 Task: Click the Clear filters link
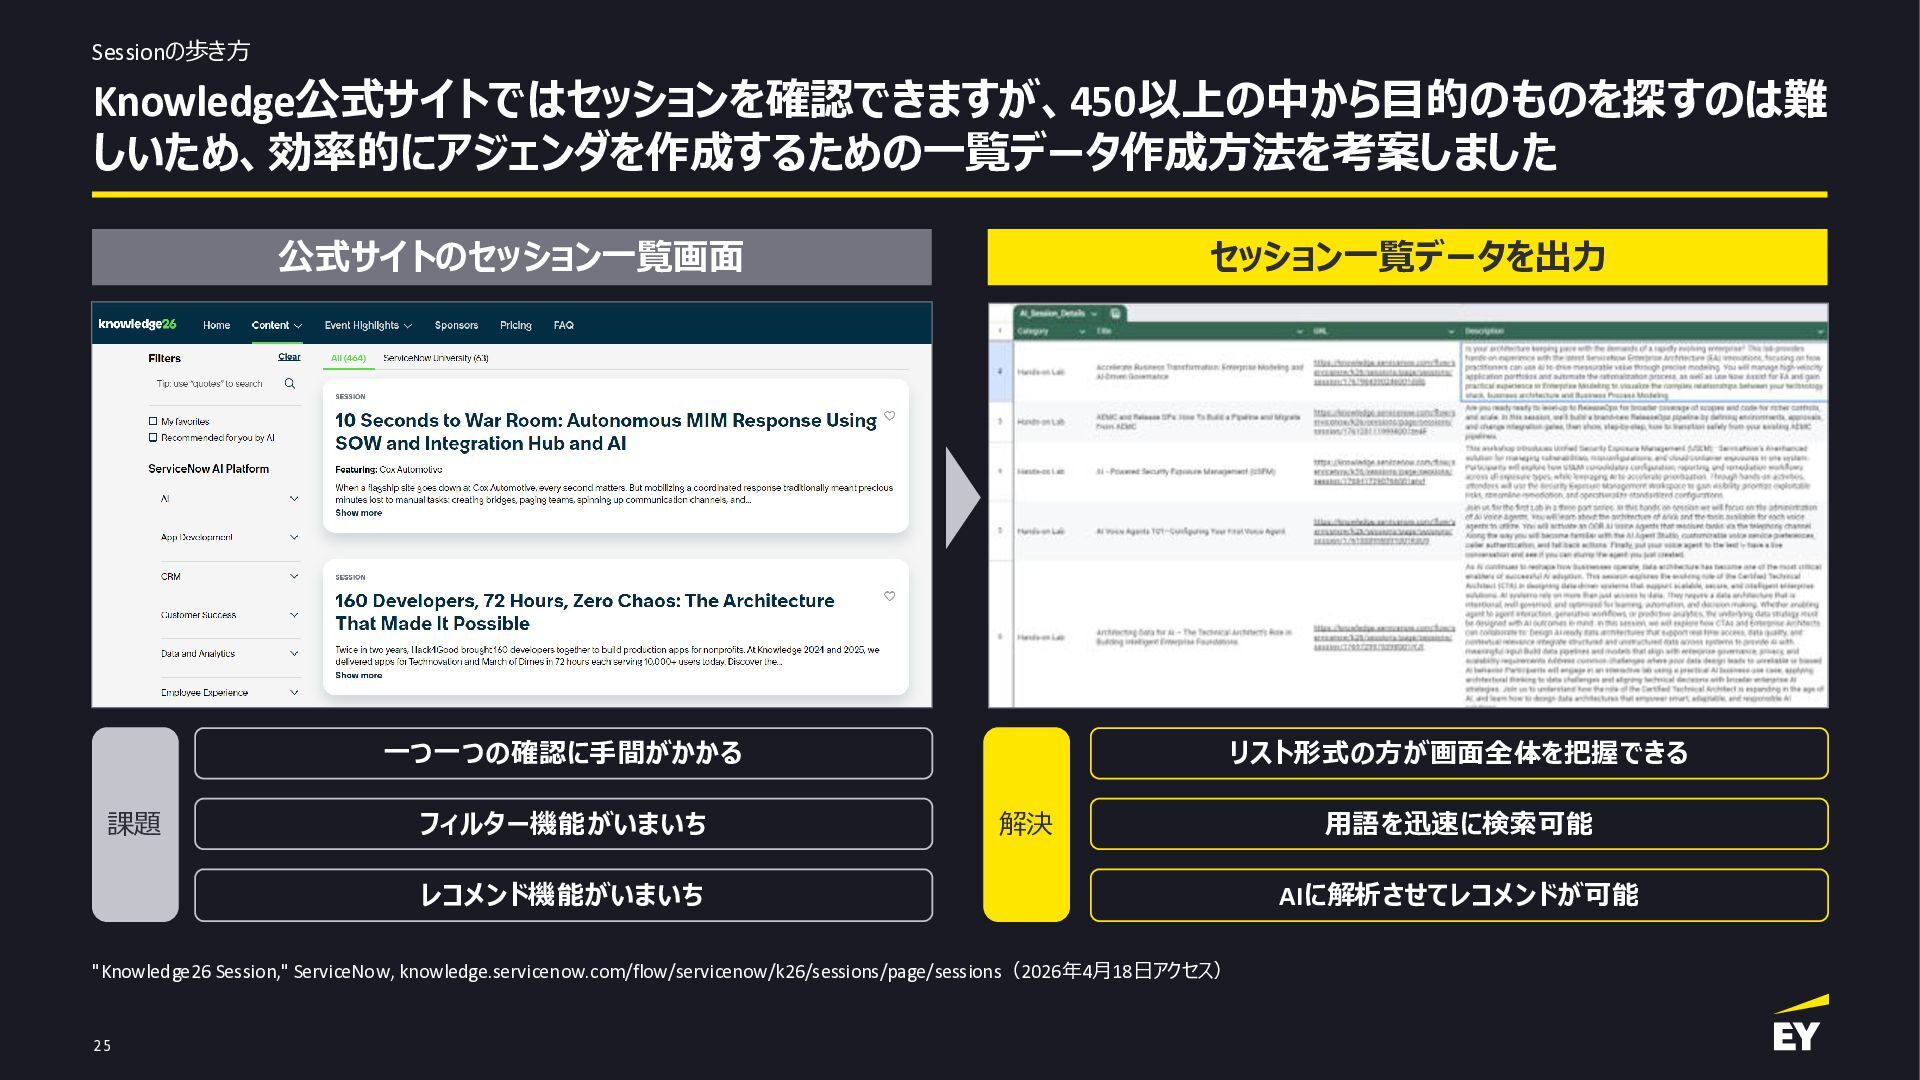289,357
